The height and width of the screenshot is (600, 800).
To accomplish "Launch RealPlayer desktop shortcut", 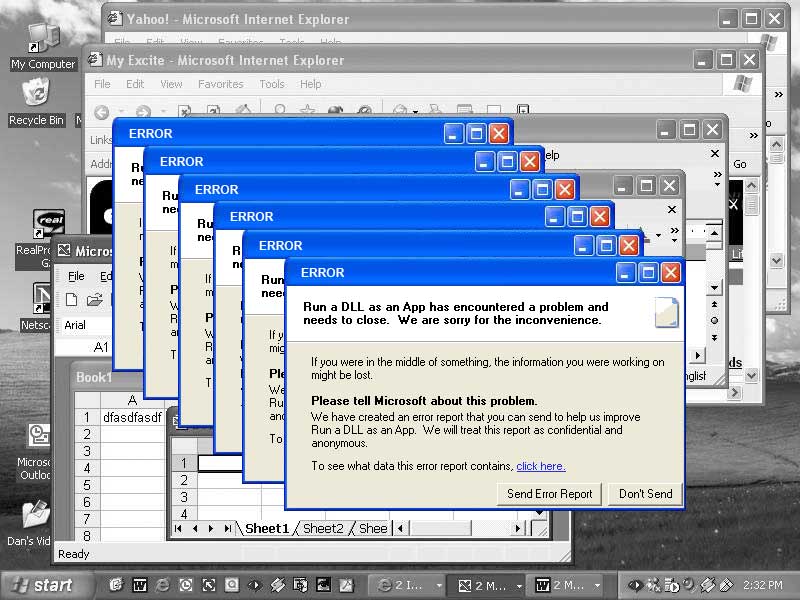I will (x=48, y=223).
